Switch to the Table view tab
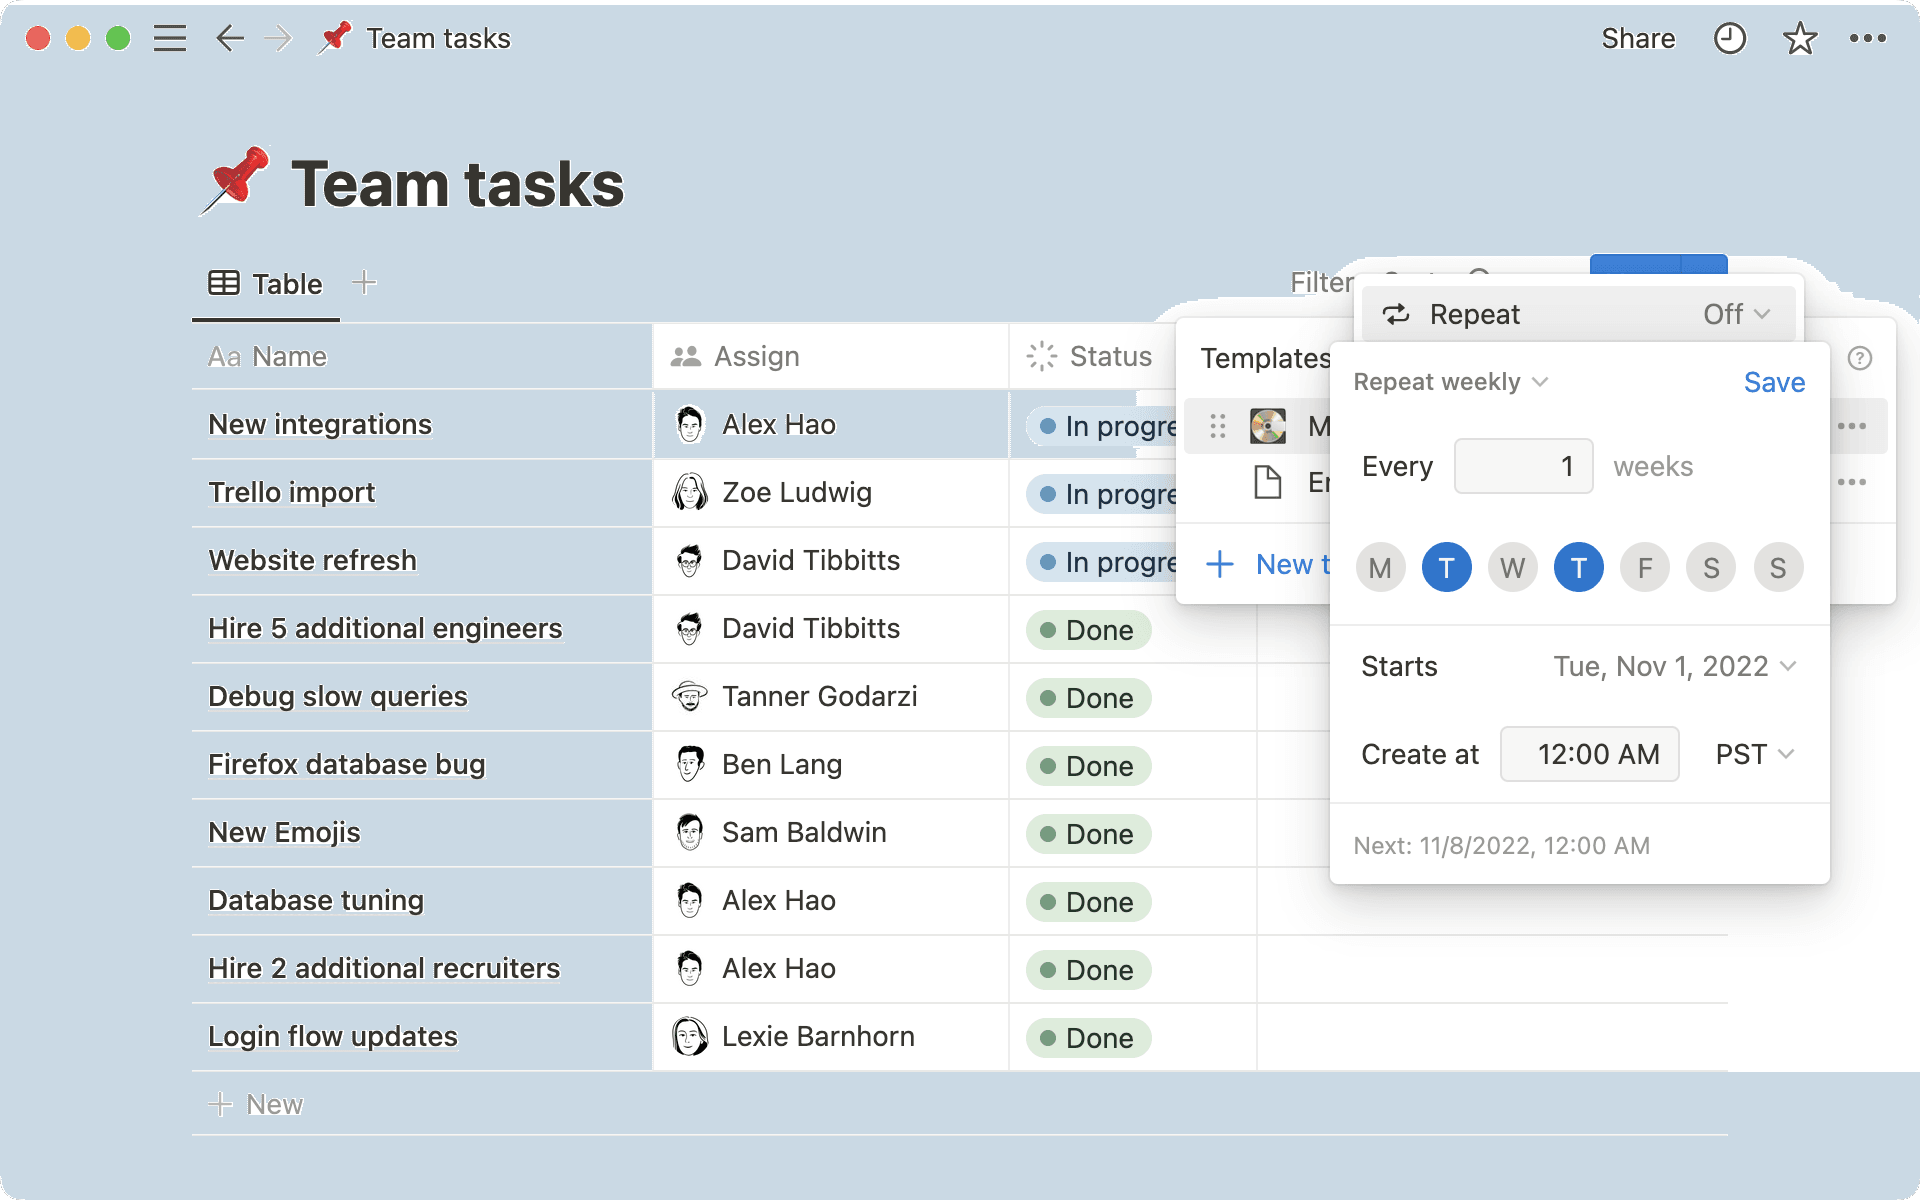Image resolution: width=1920 pixels, height=1200 pixels. pos(265,283)
